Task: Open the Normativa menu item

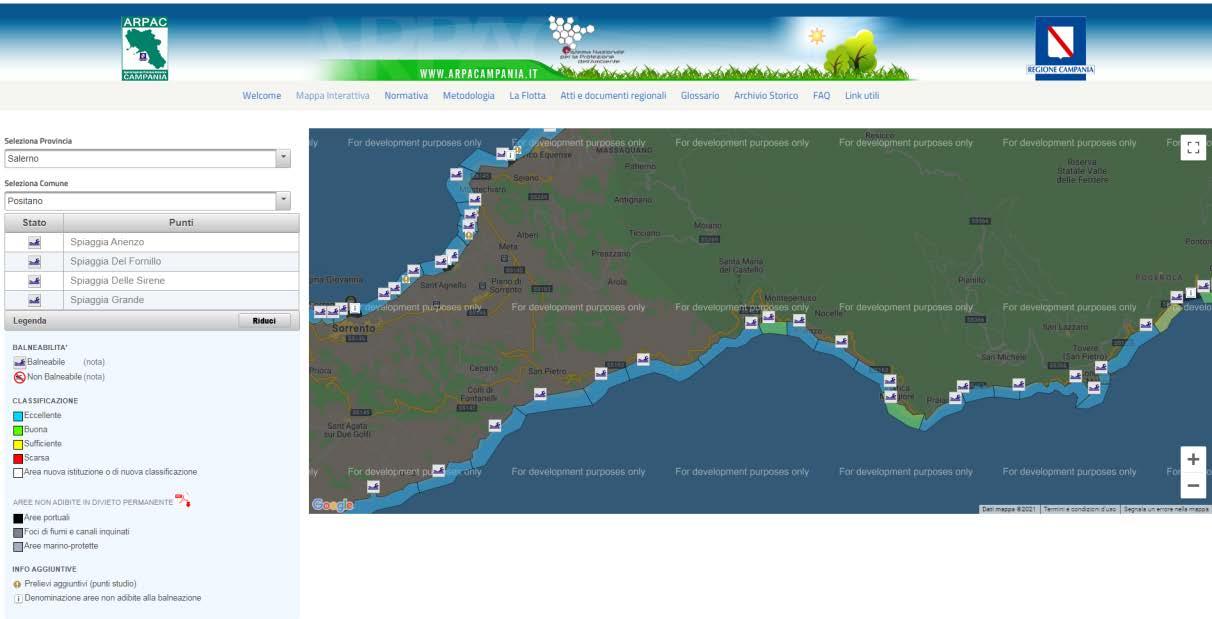Action: (406, 96)
